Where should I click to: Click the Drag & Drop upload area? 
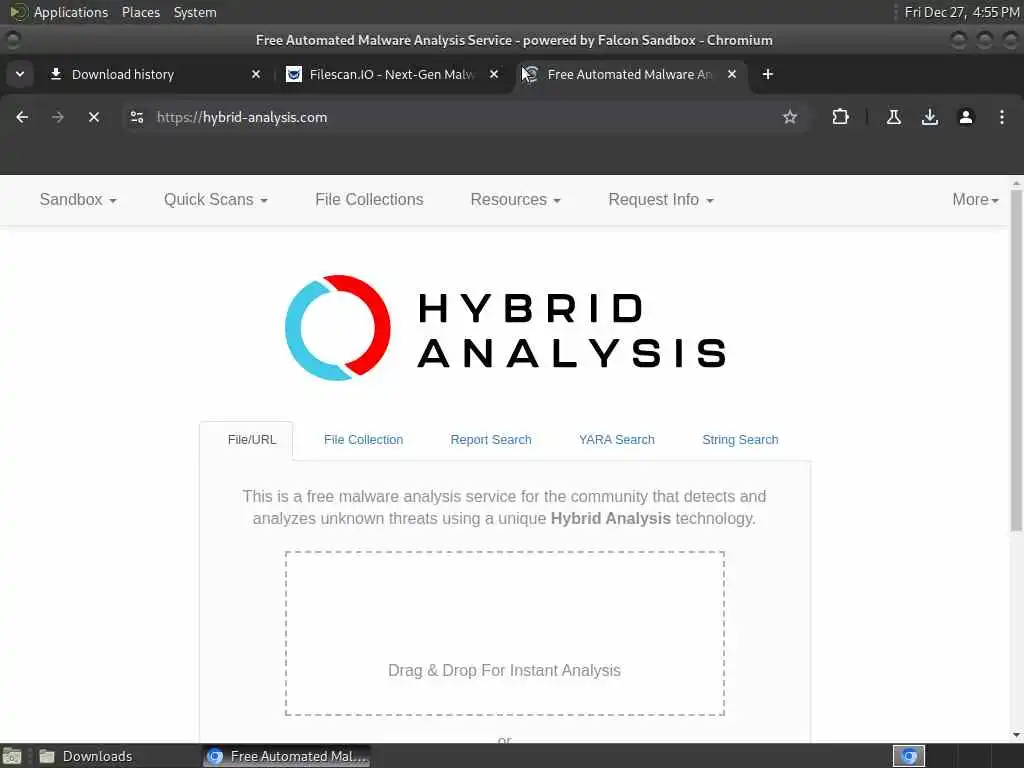505,633
